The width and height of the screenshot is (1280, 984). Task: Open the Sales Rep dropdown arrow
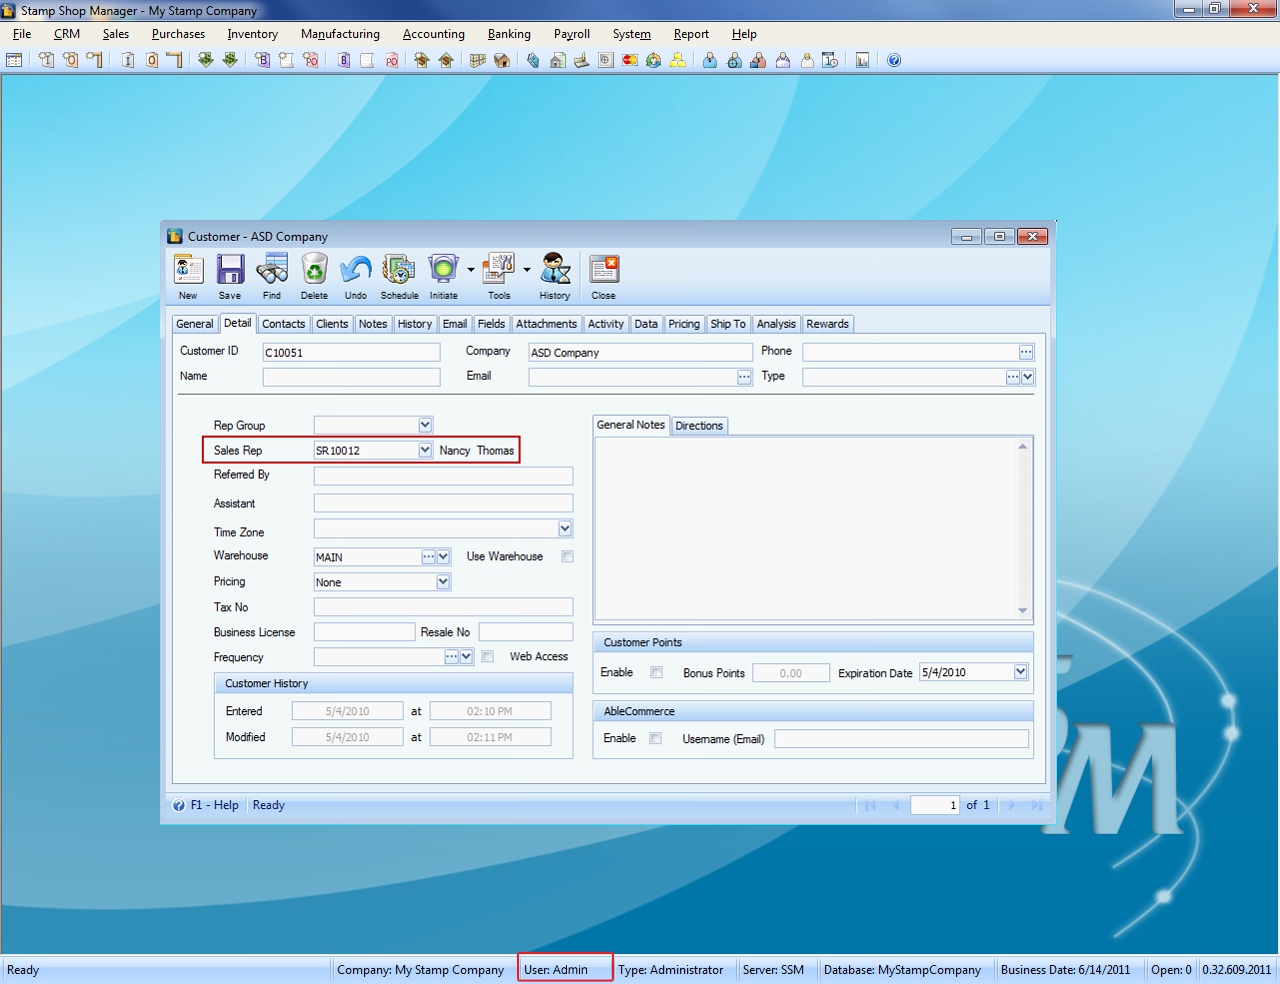[425, 450]
